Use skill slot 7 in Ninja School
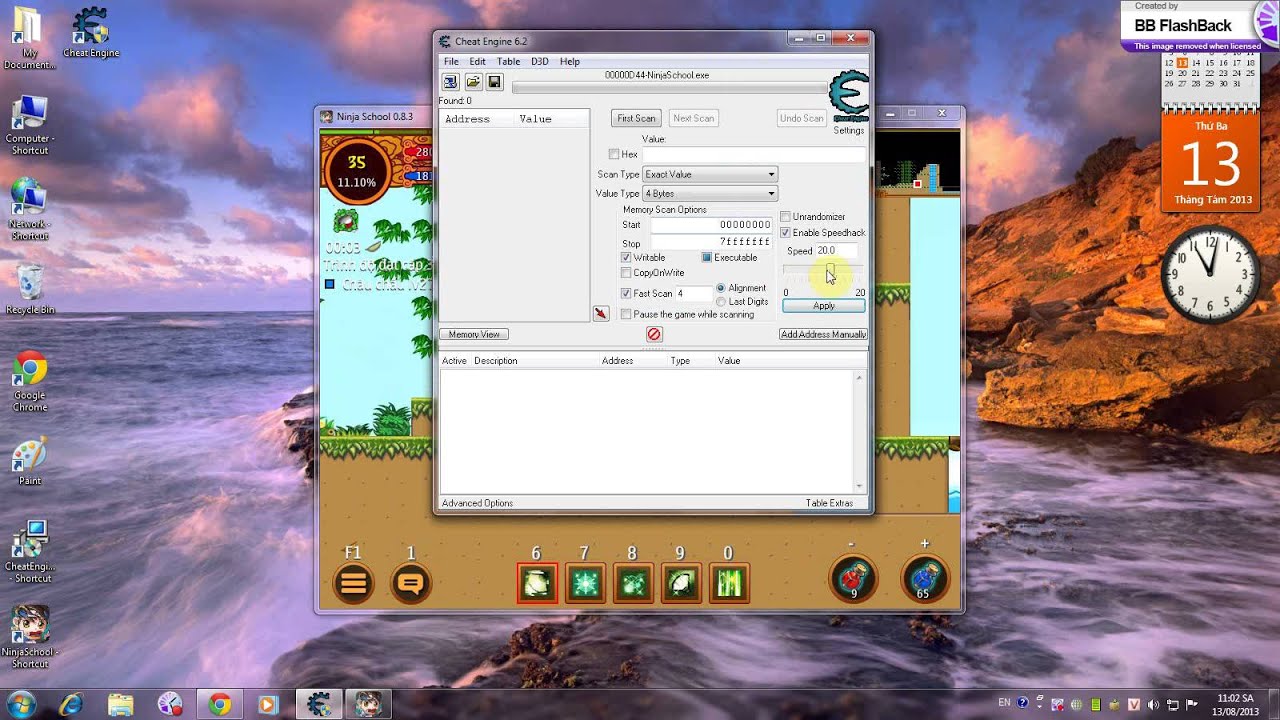Image resolution: width=1280 pixels, height=720 pixels. click(x=585, y=583)
